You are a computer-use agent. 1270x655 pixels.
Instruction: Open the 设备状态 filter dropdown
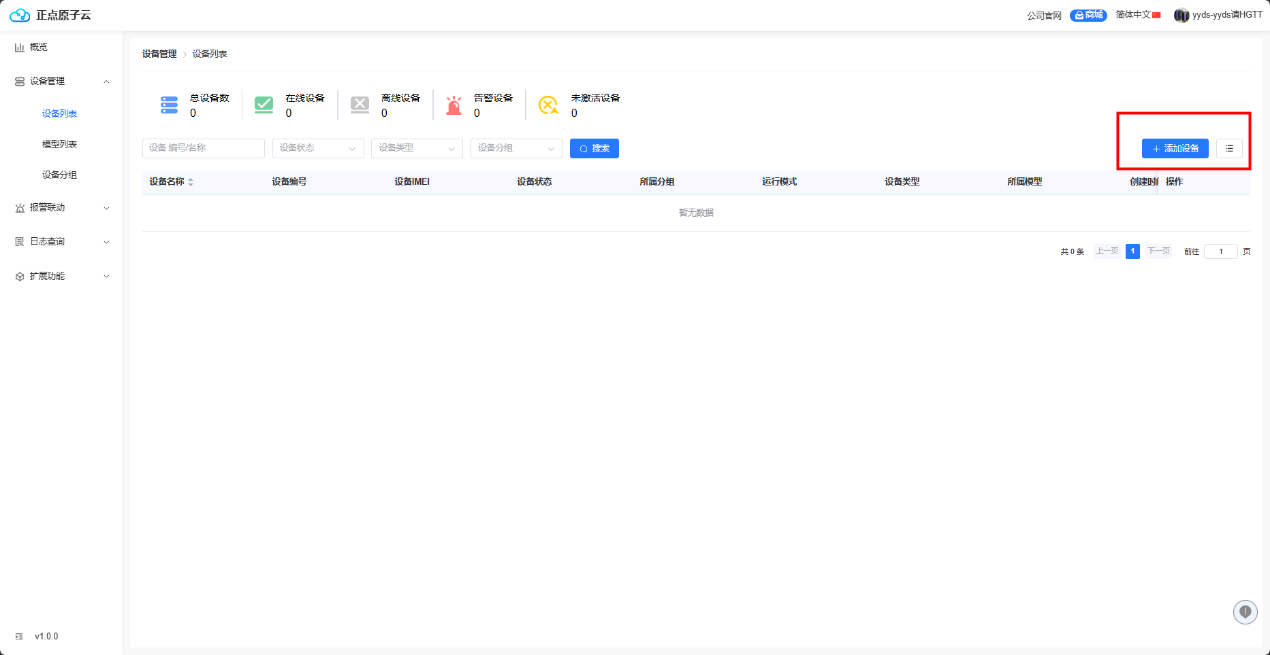[317, 148]
